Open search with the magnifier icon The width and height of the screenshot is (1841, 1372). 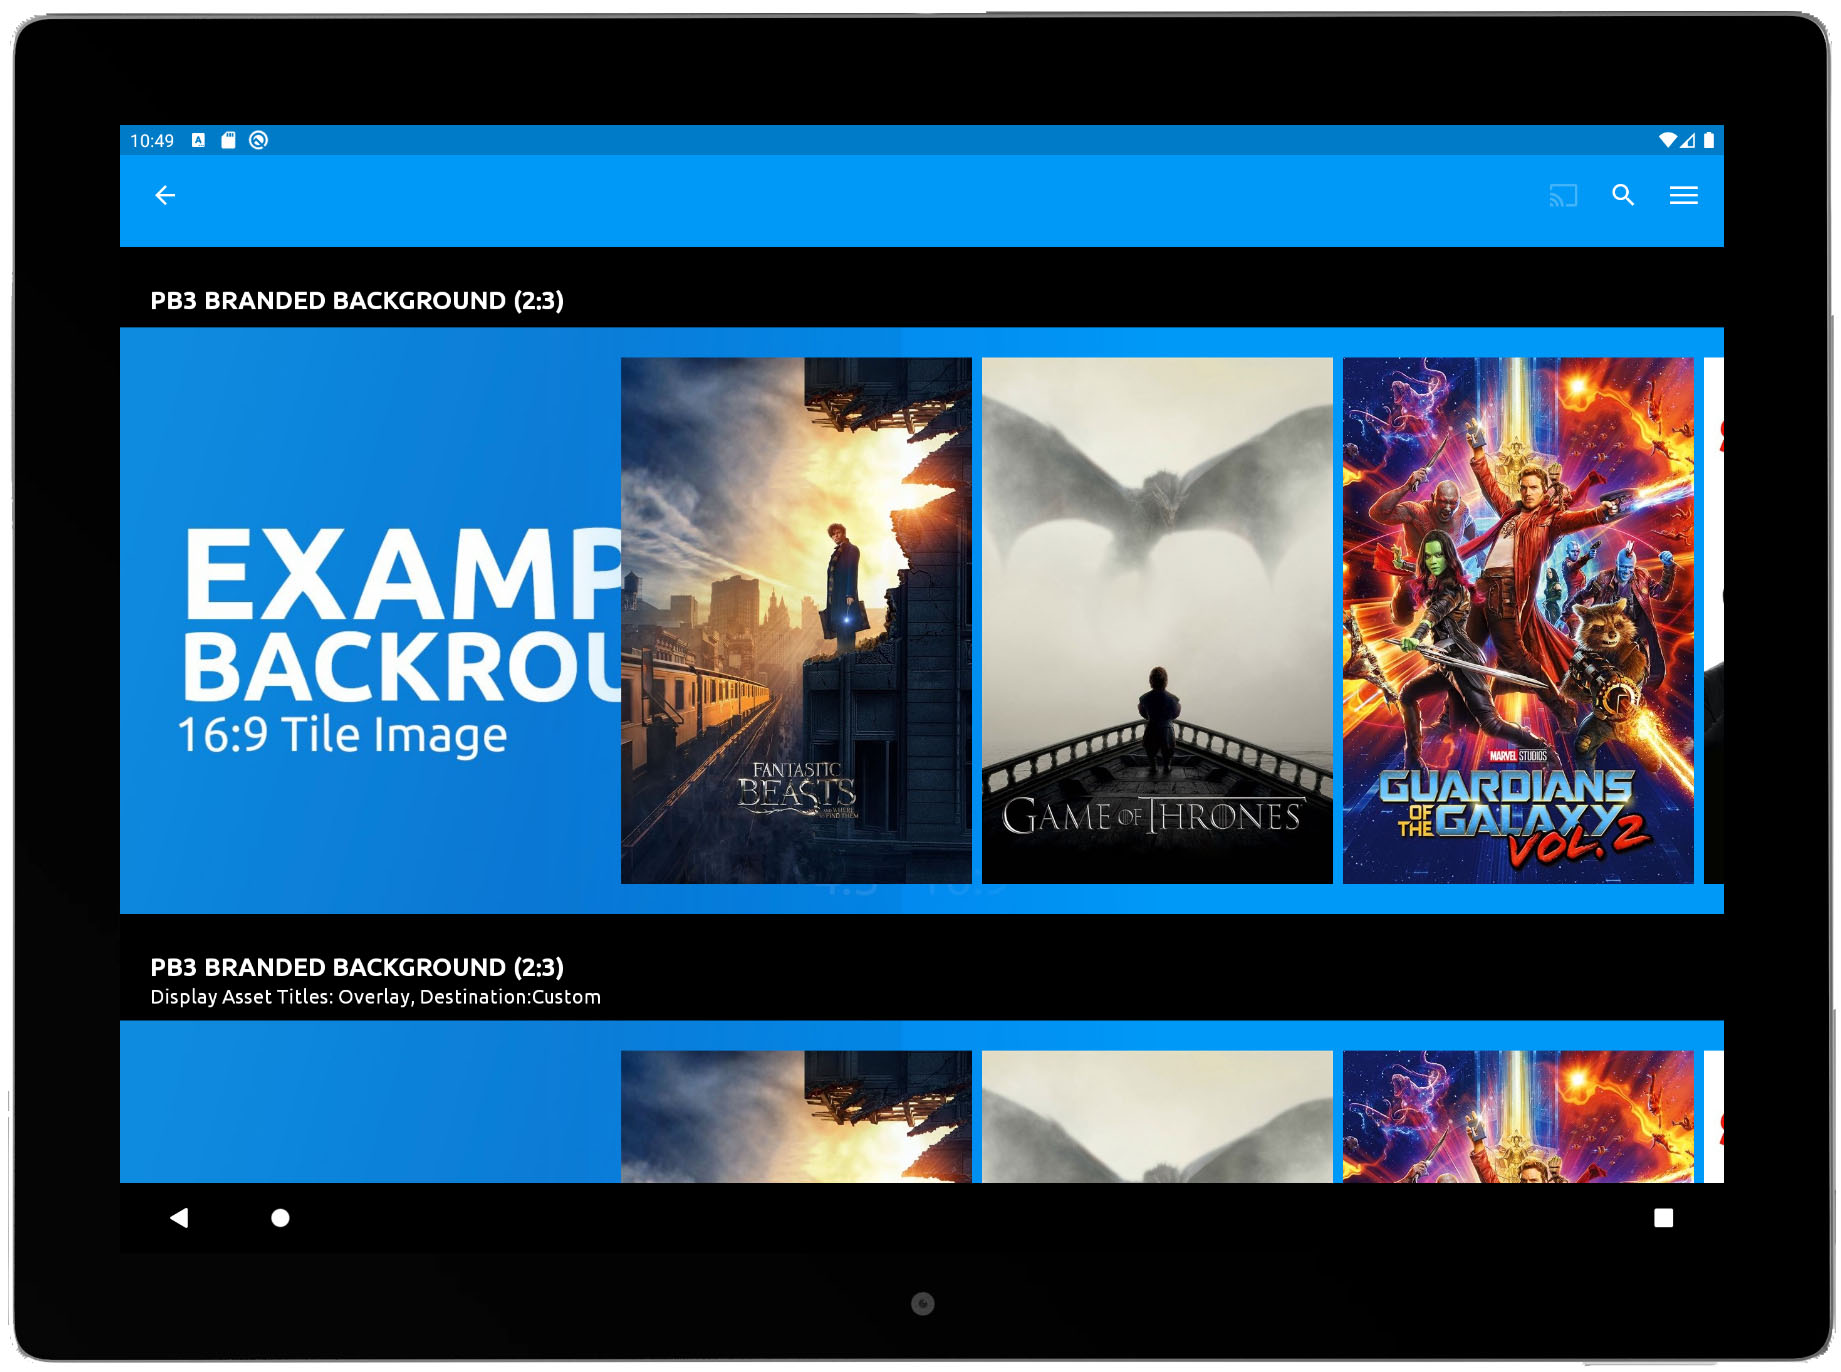coord(1623,196)
